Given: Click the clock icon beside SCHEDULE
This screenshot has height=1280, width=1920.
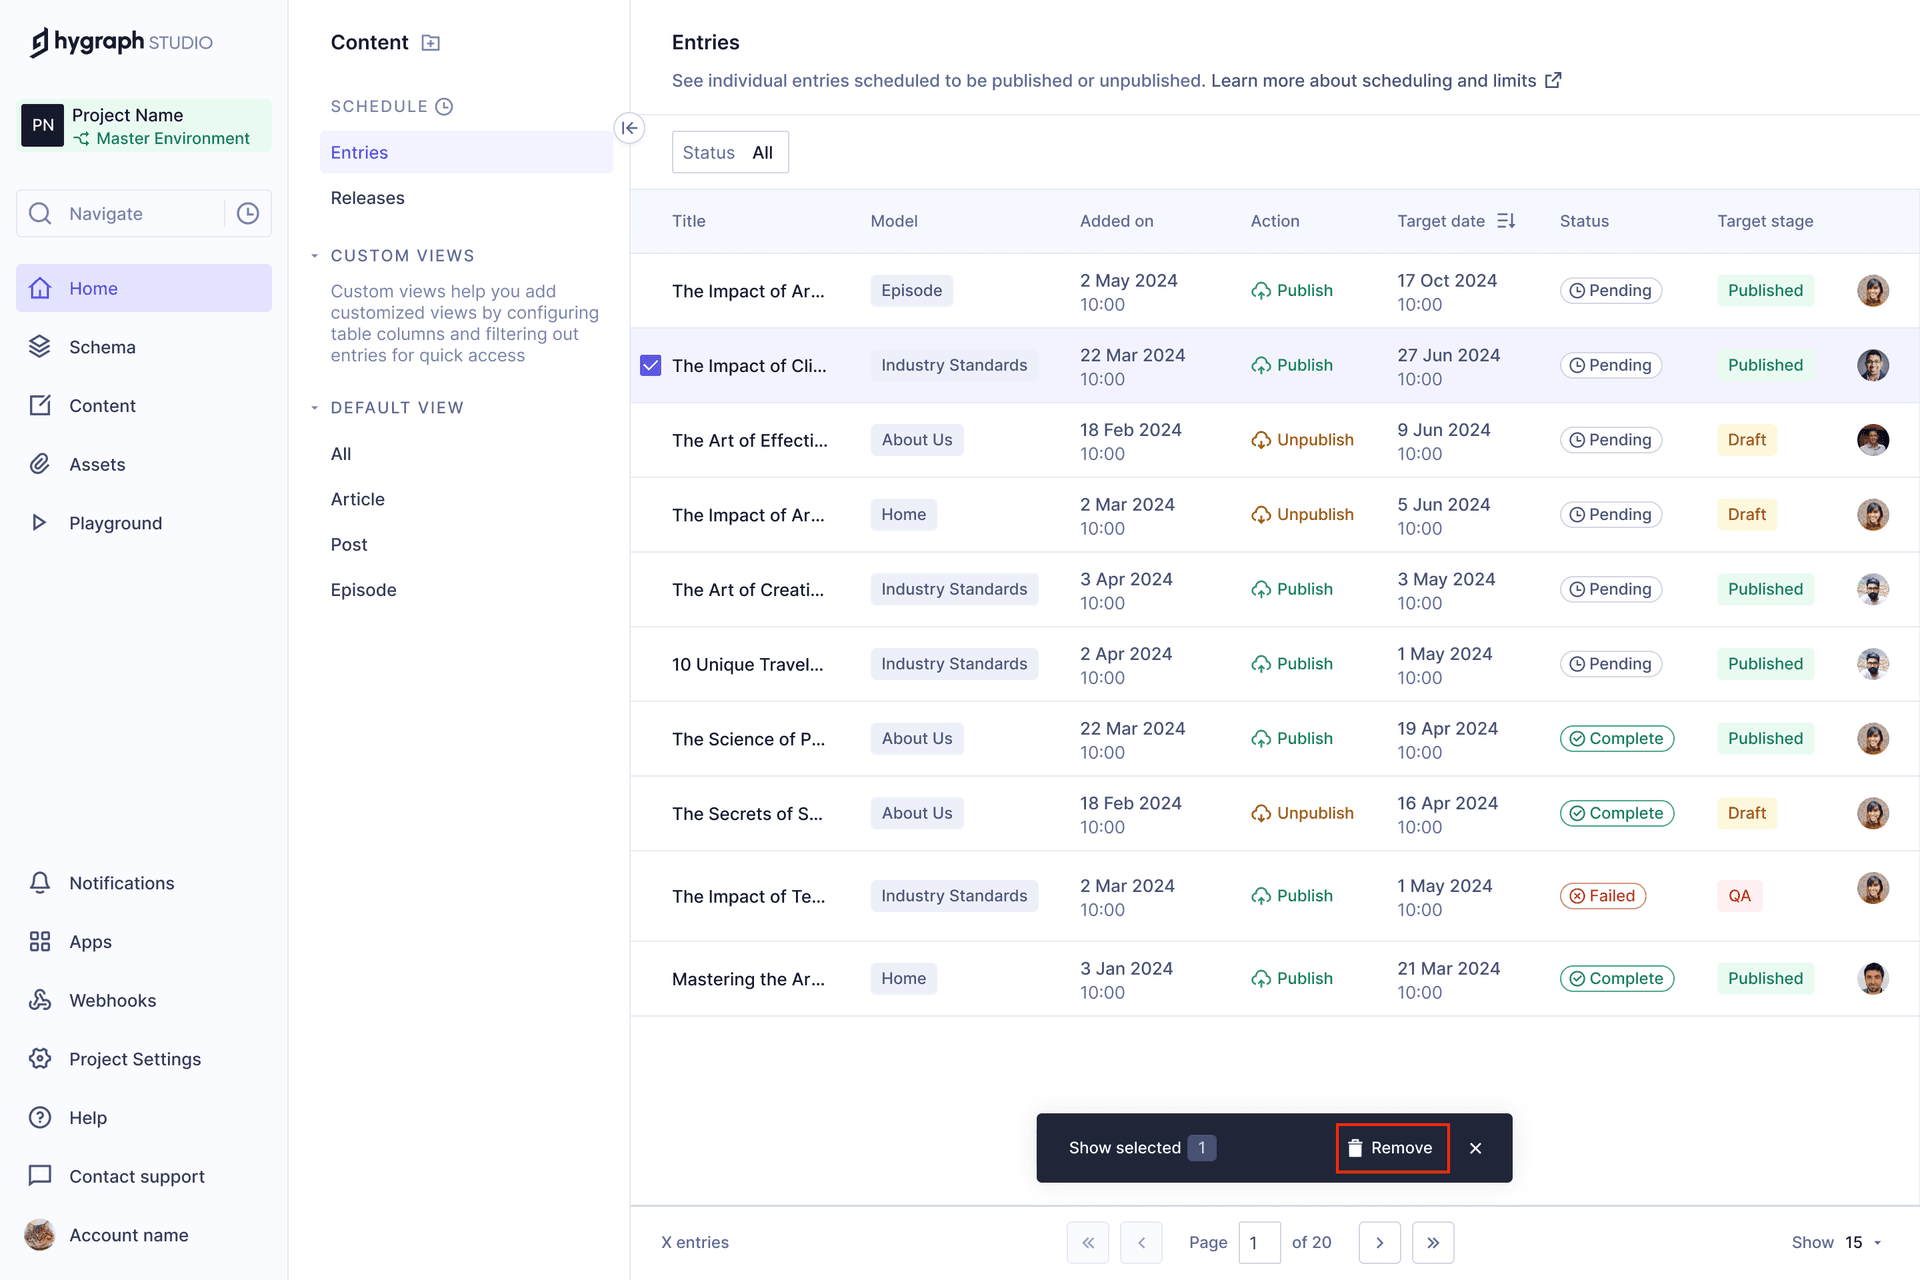Looking at the screenshot, I should (445, 106).
